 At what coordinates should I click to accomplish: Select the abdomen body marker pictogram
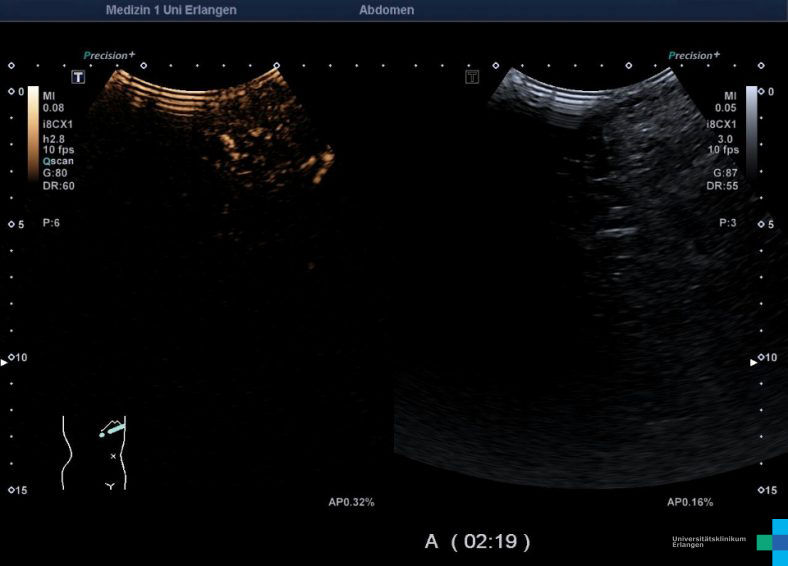(x=93, y=453)
